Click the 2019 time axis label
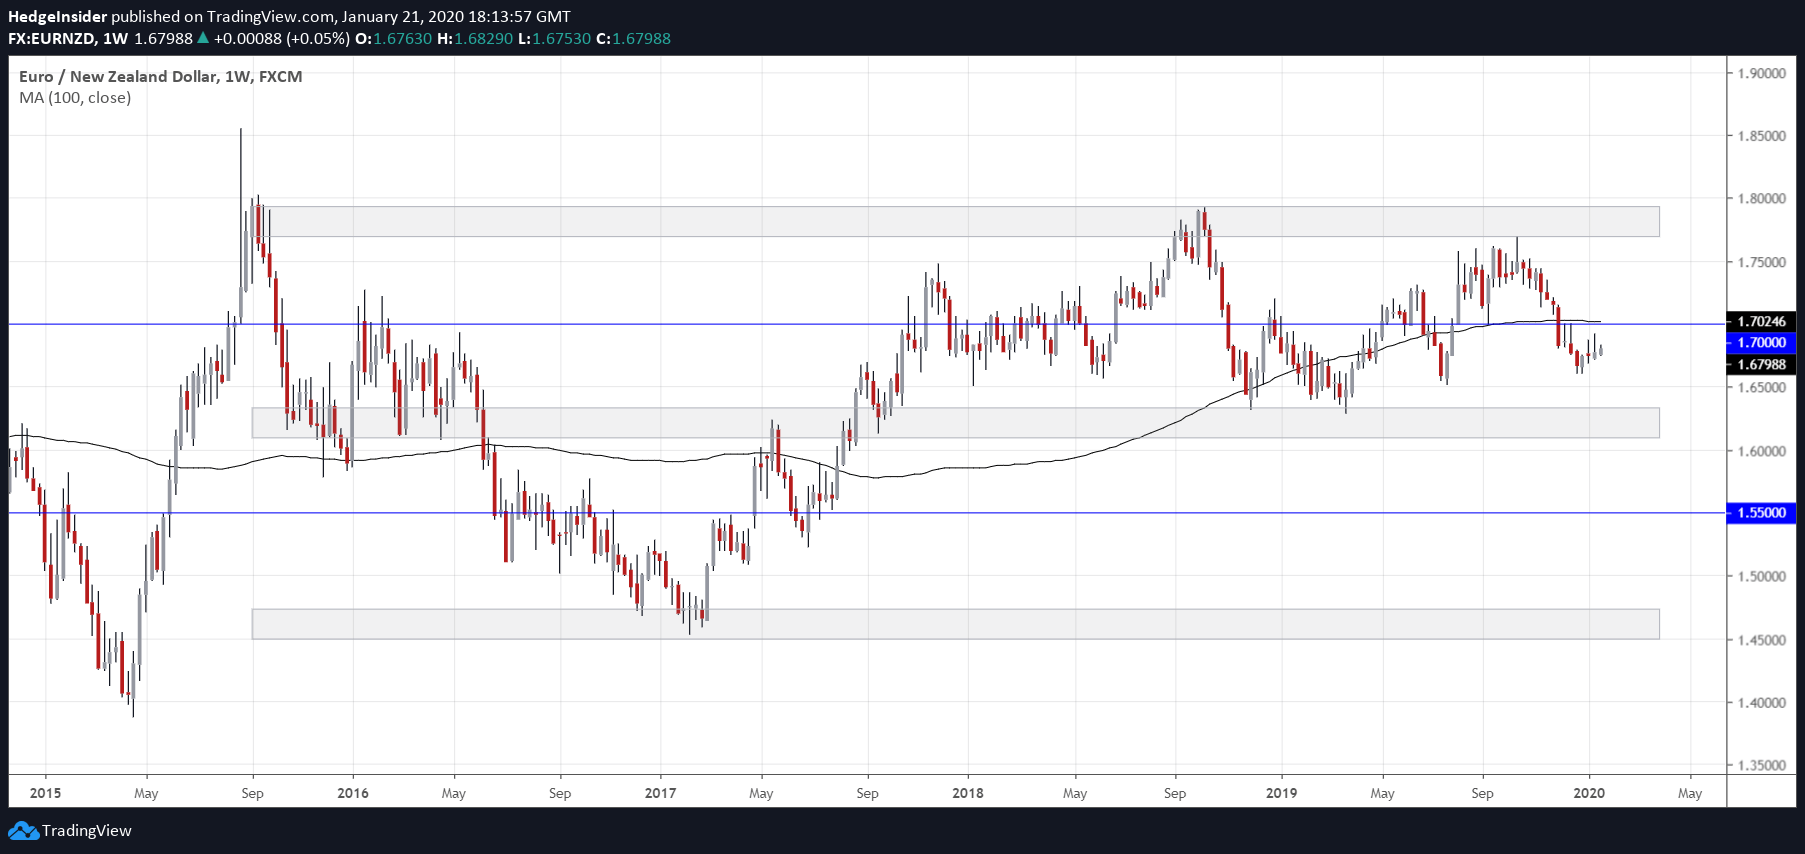The height and width of the screenshot is (854, 1805). click(1281, 793)
